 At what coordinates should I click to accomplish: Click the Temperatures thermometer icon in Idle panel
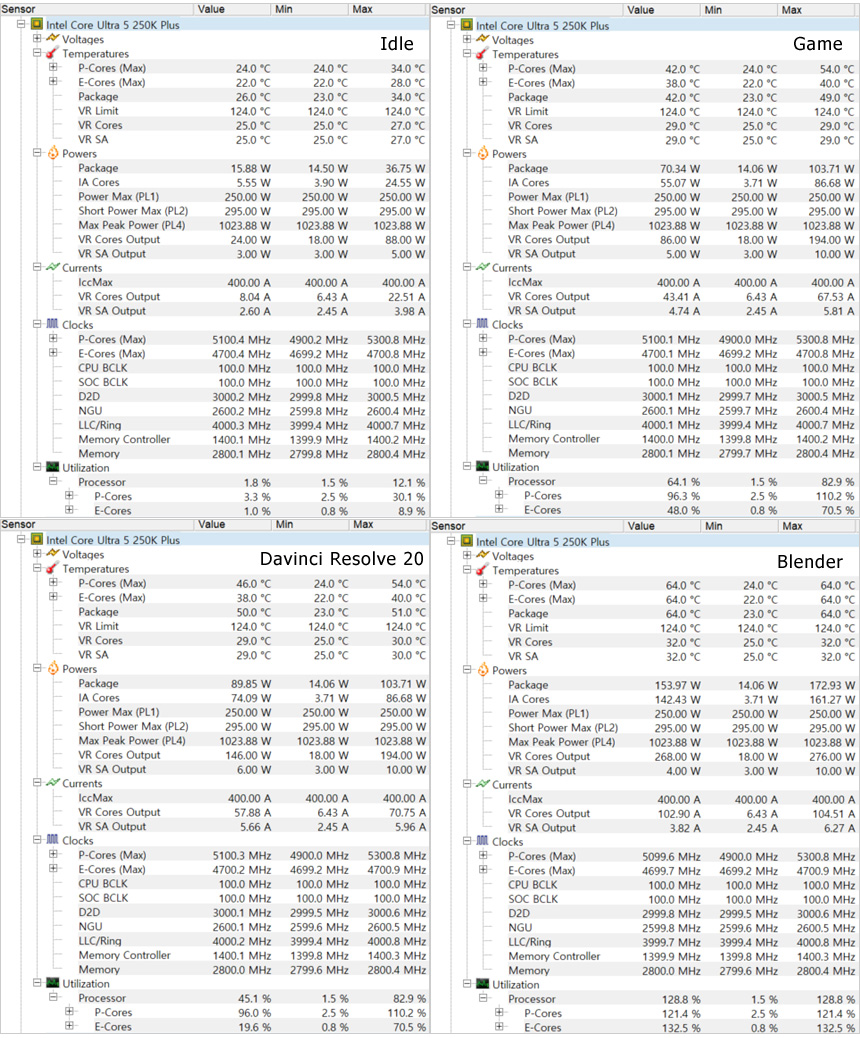pyautogui.click(x=50, y=54)
